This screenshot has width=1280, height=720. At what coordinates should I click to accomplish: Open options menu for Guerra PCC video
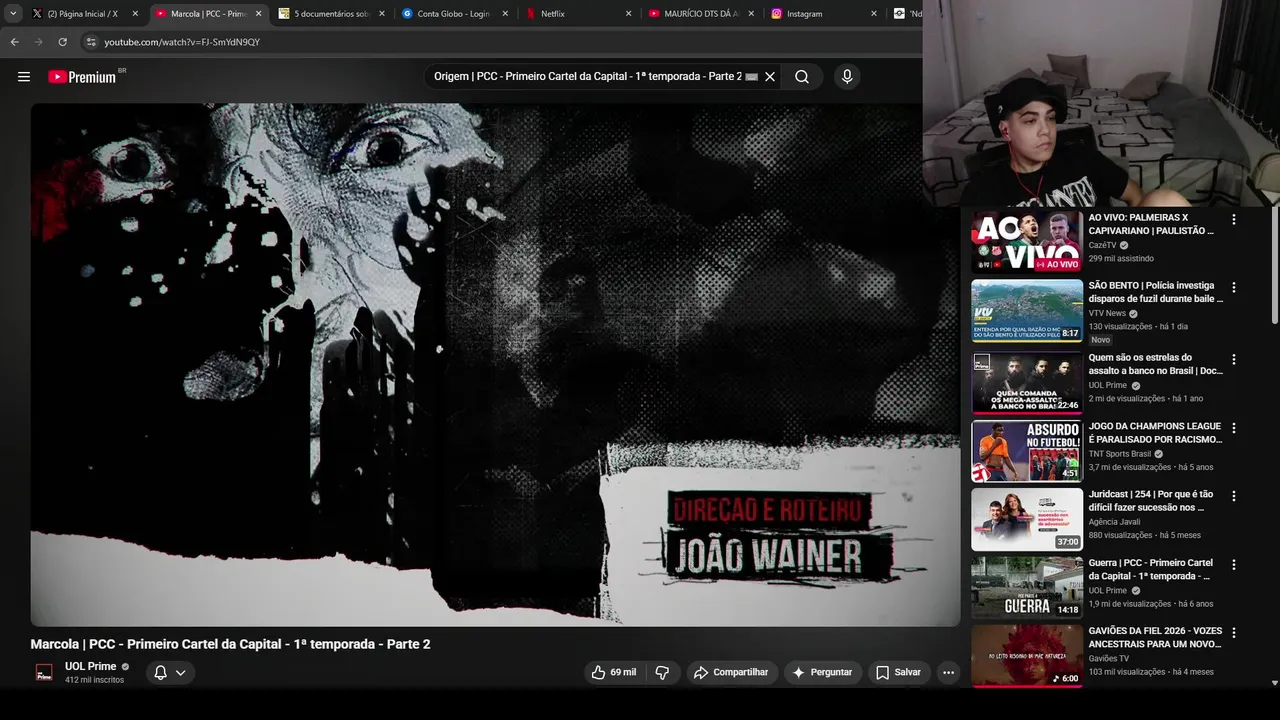click(1233, 564)
